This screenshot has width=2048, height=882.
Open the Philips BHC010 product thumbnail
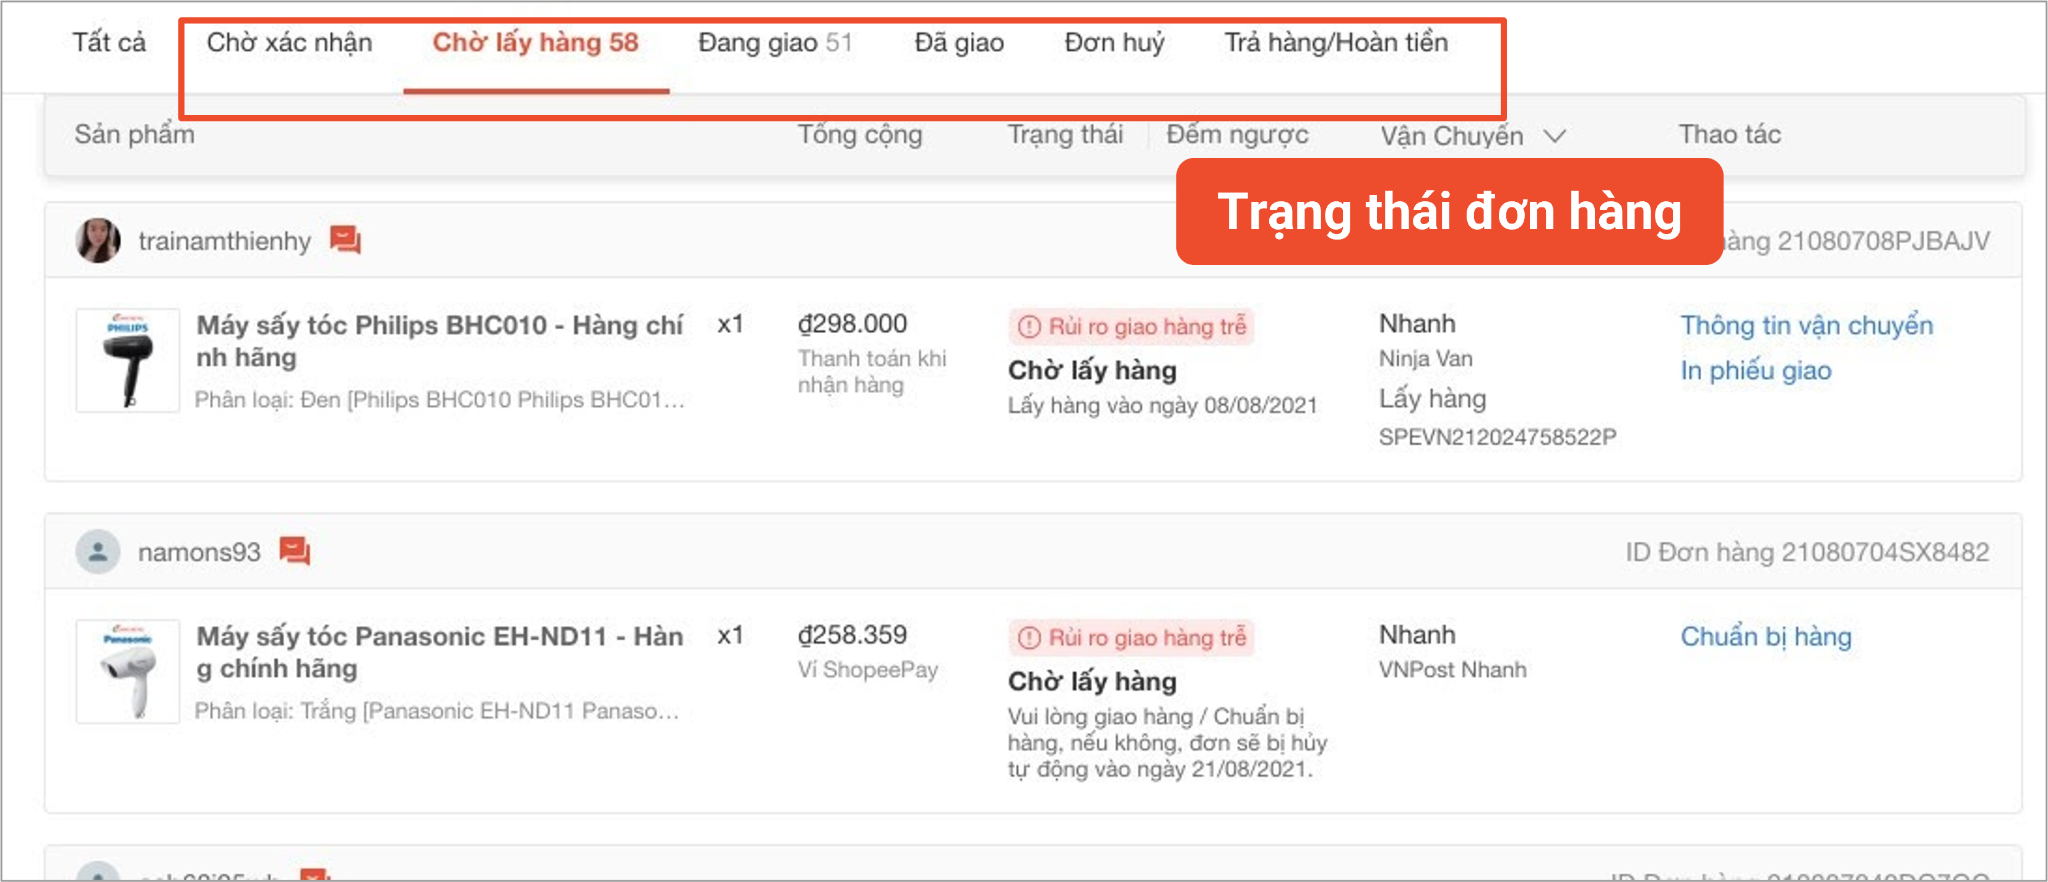click(x=127, y=360)
